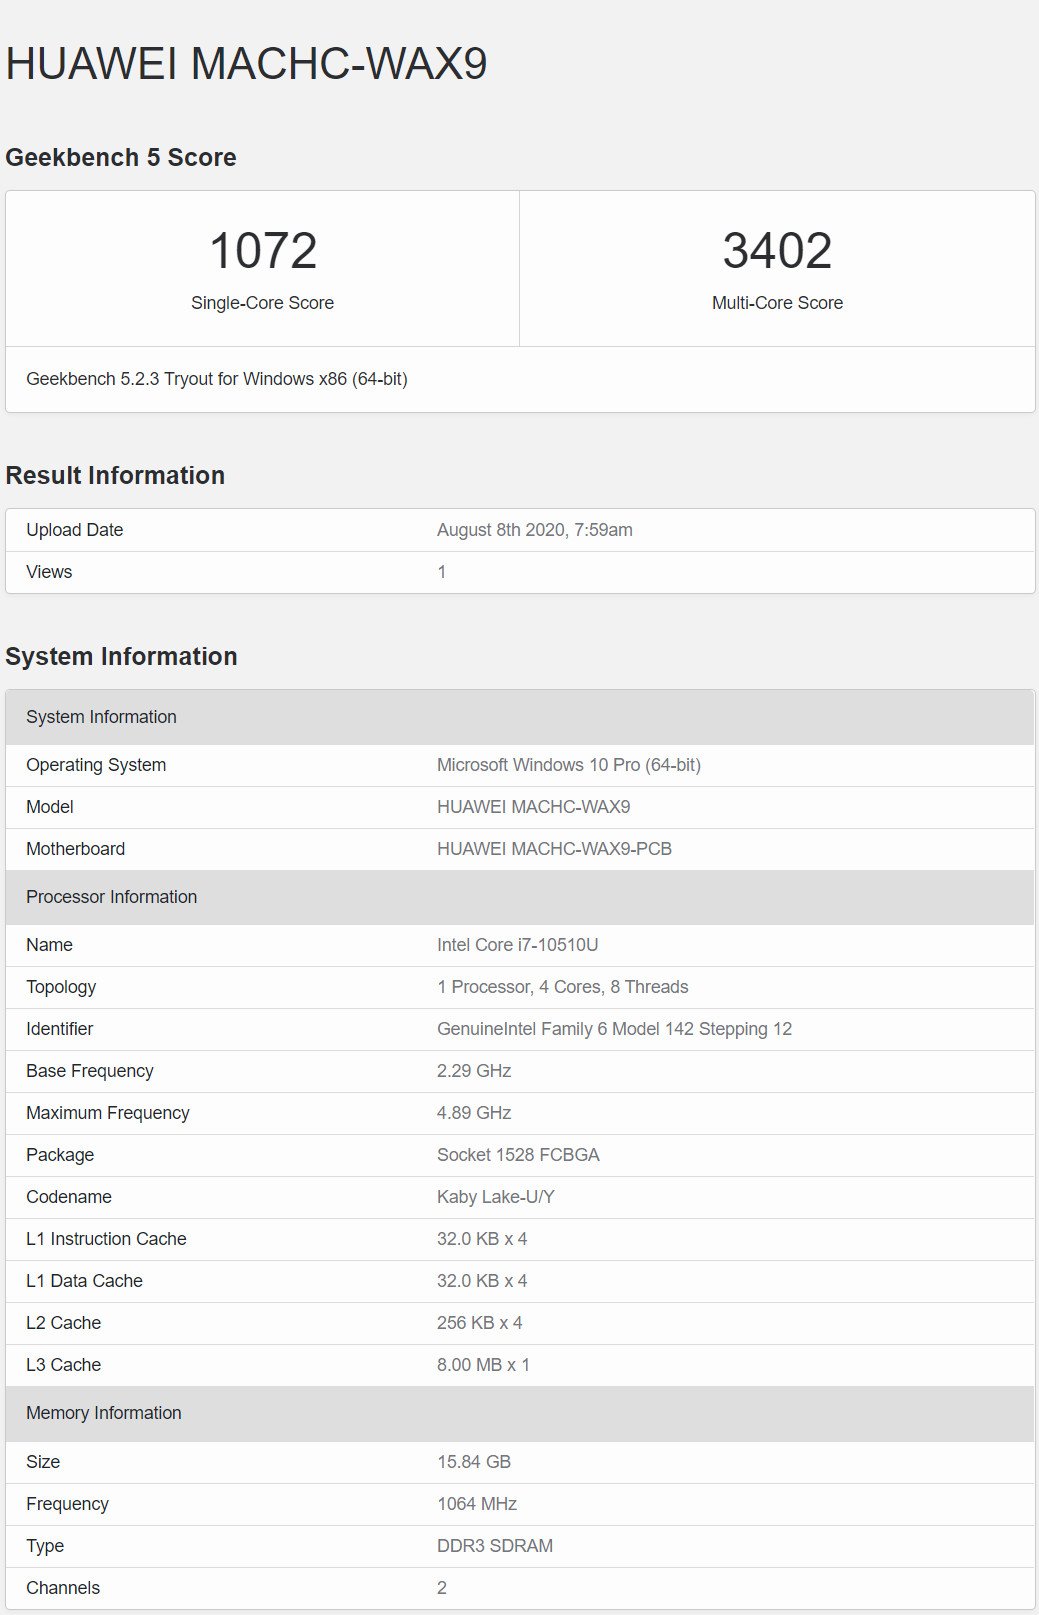Image resolution: width=1039 pixels, height=1615 pixels.
Task: Select the 1064 MHz memory frequency value
Action: click(477, 1504)
